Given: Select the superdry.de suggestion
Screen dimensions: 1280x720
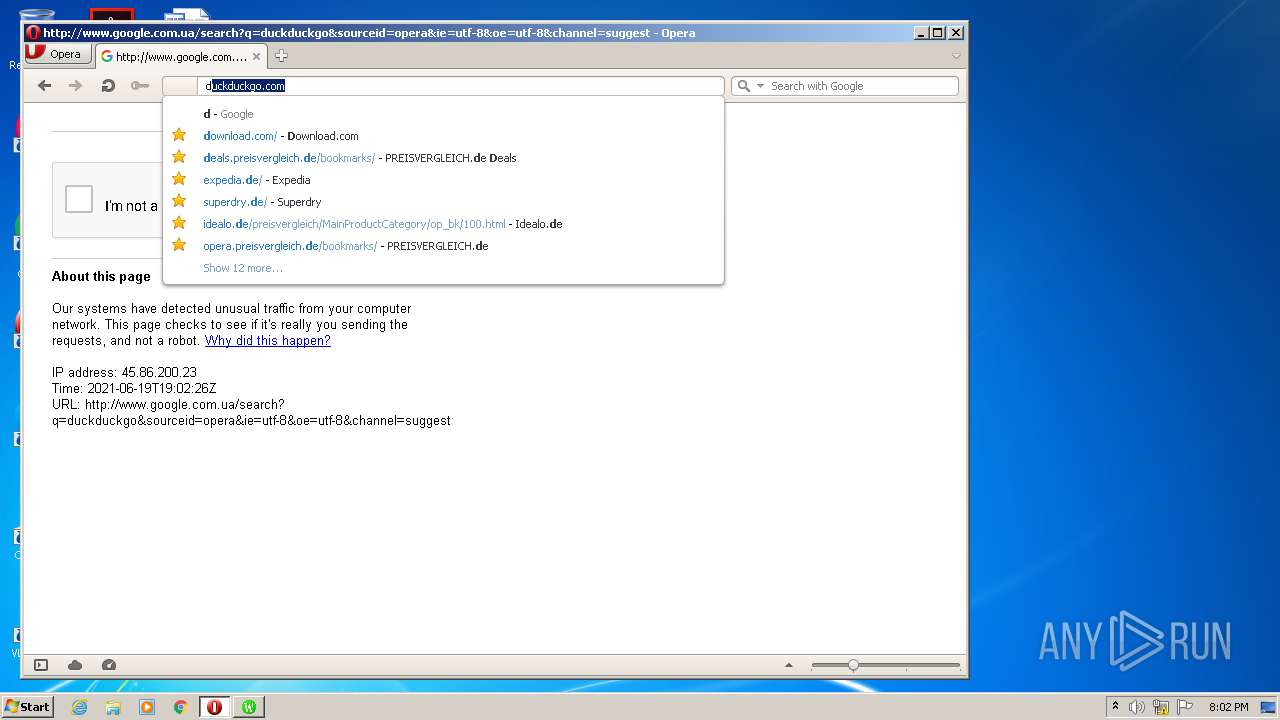Looking at the screenshot, I should coord(443,202).
